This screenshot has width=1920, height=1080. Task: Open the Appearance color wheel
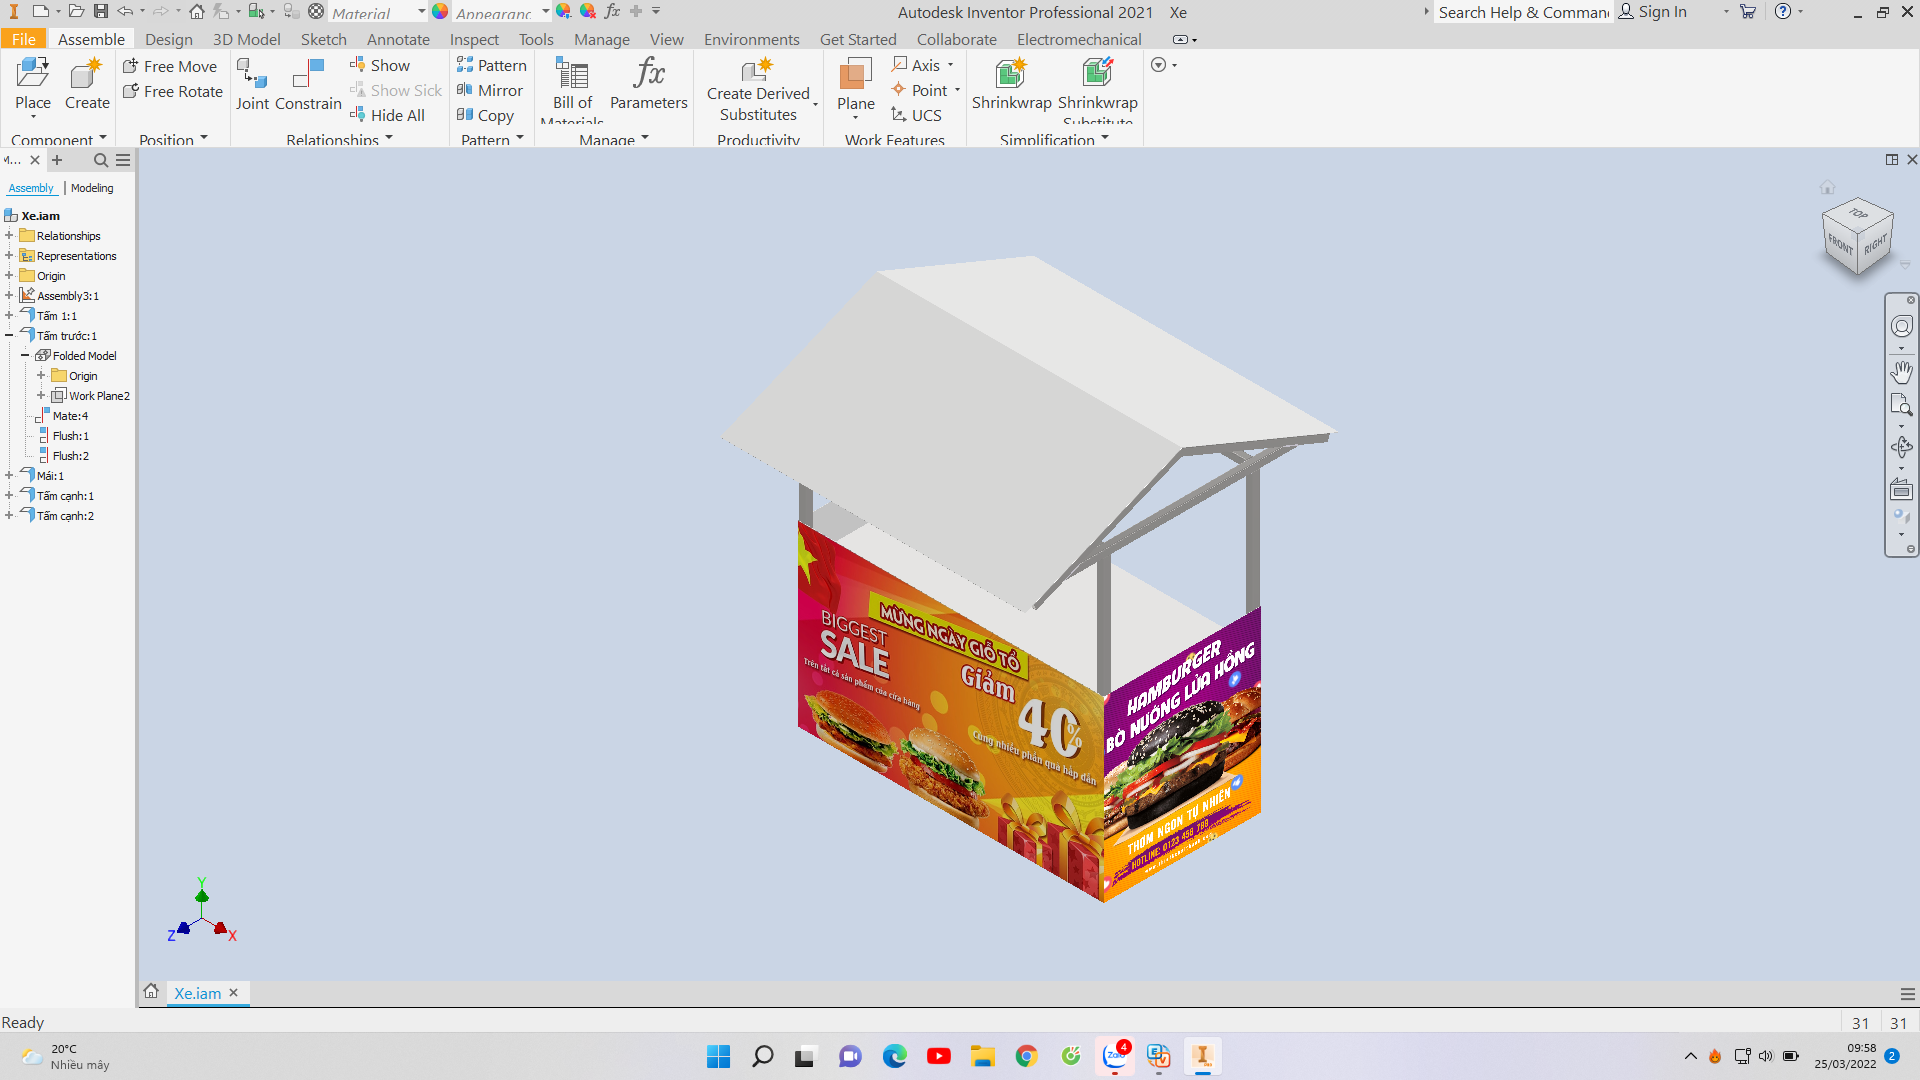(x=440, y=12)
